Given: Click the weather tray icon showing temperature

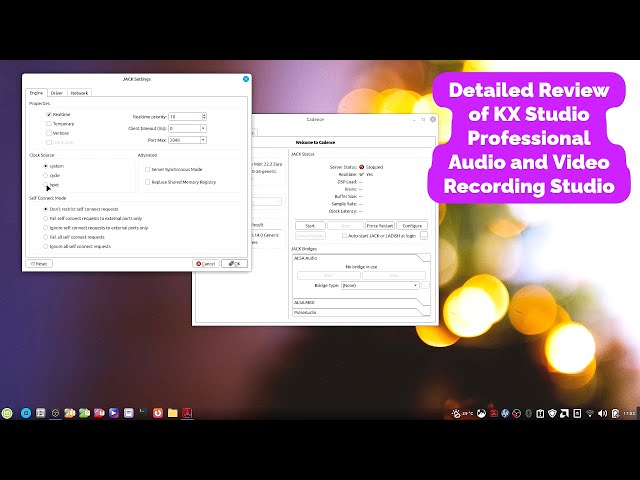Looking at the screenshot, I should tap(462, 413).
